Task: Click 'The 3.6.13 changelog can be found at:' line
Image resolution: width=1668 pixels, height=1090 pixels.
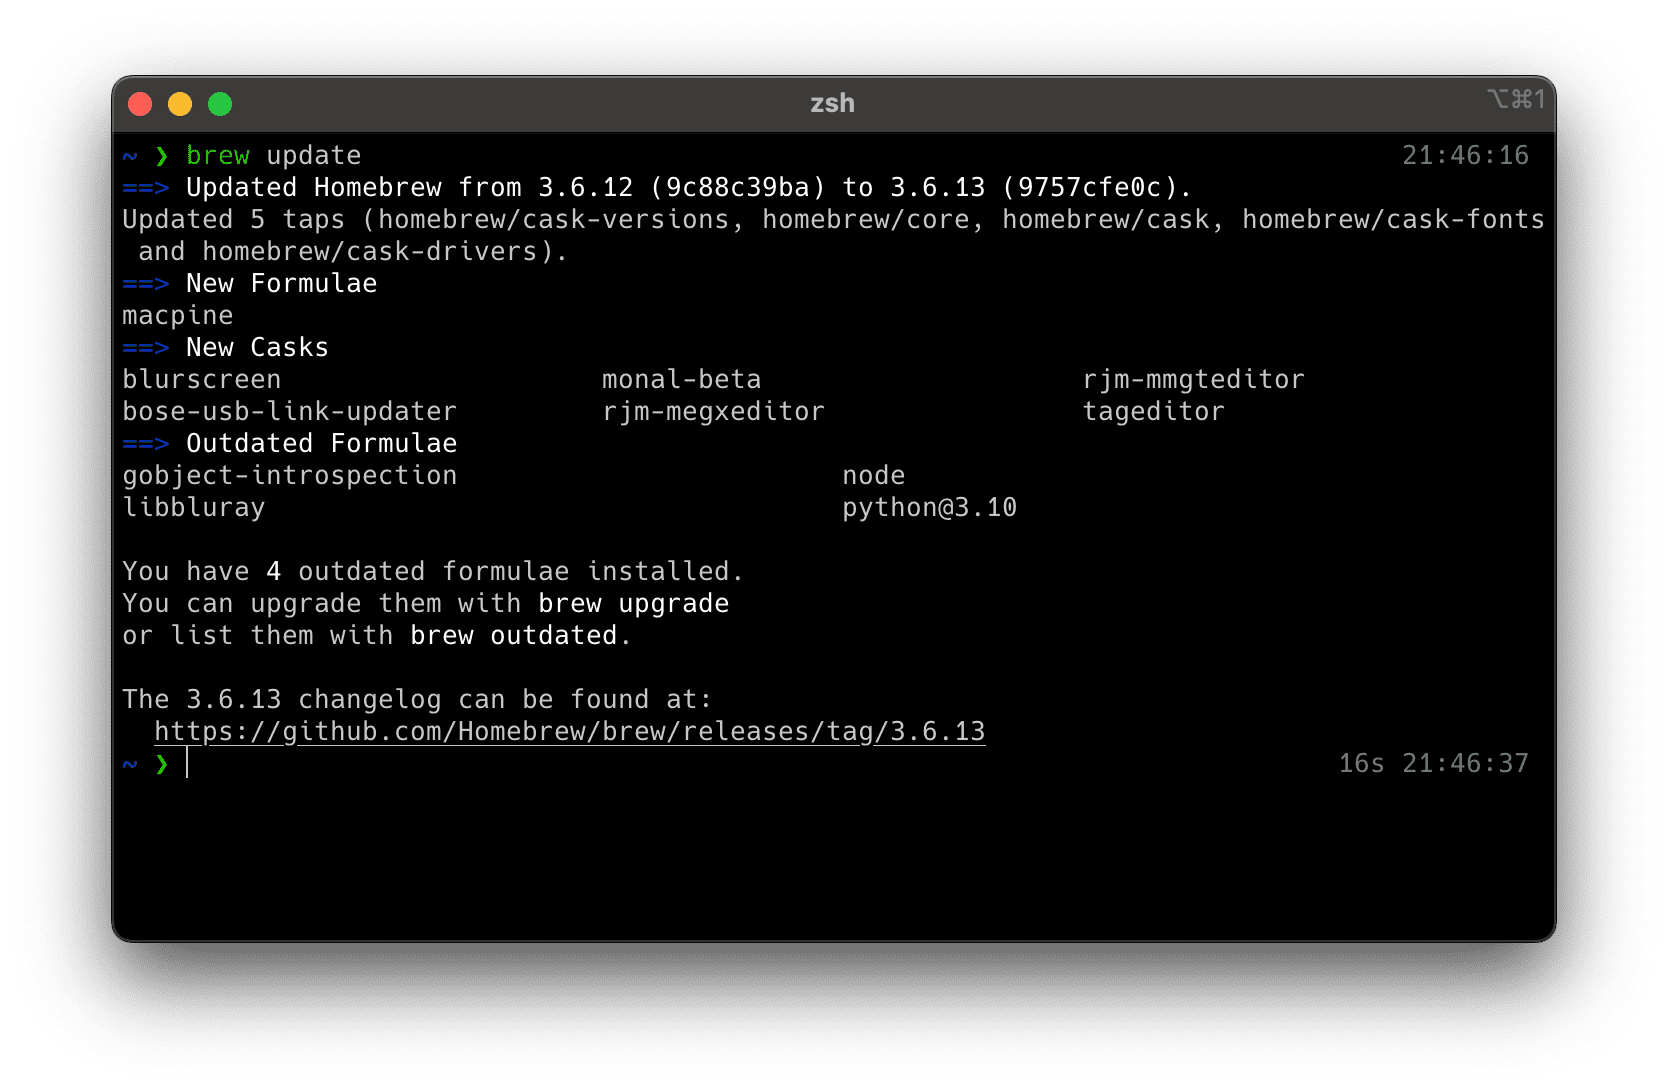Action: (418, 700)
